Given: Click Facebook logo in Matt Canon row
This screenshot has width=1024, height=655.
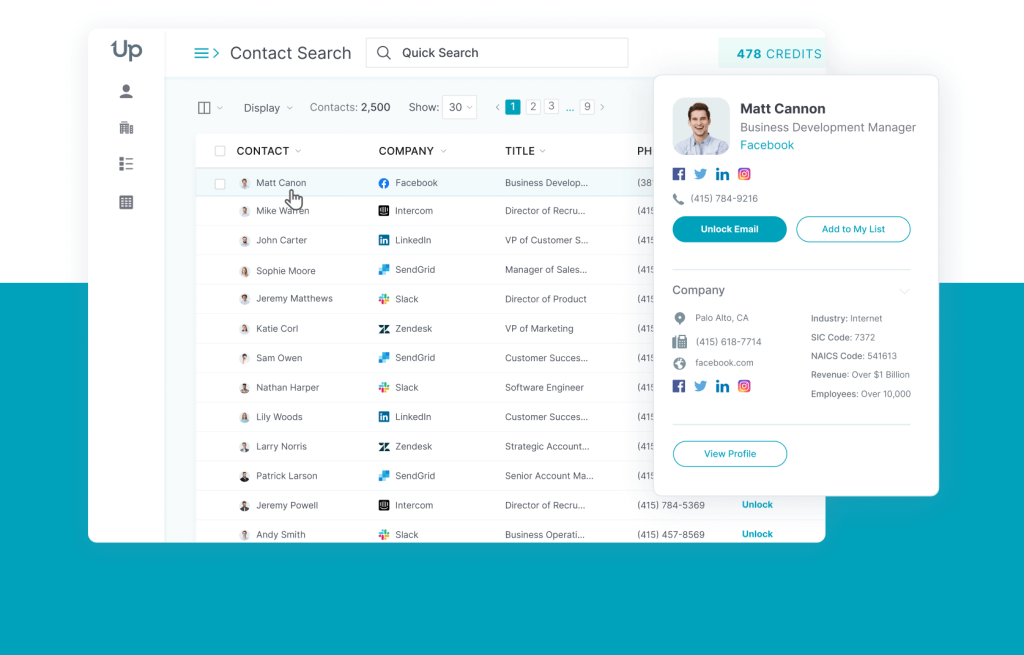Looking at the screenshot, I should tap(384, 184).
